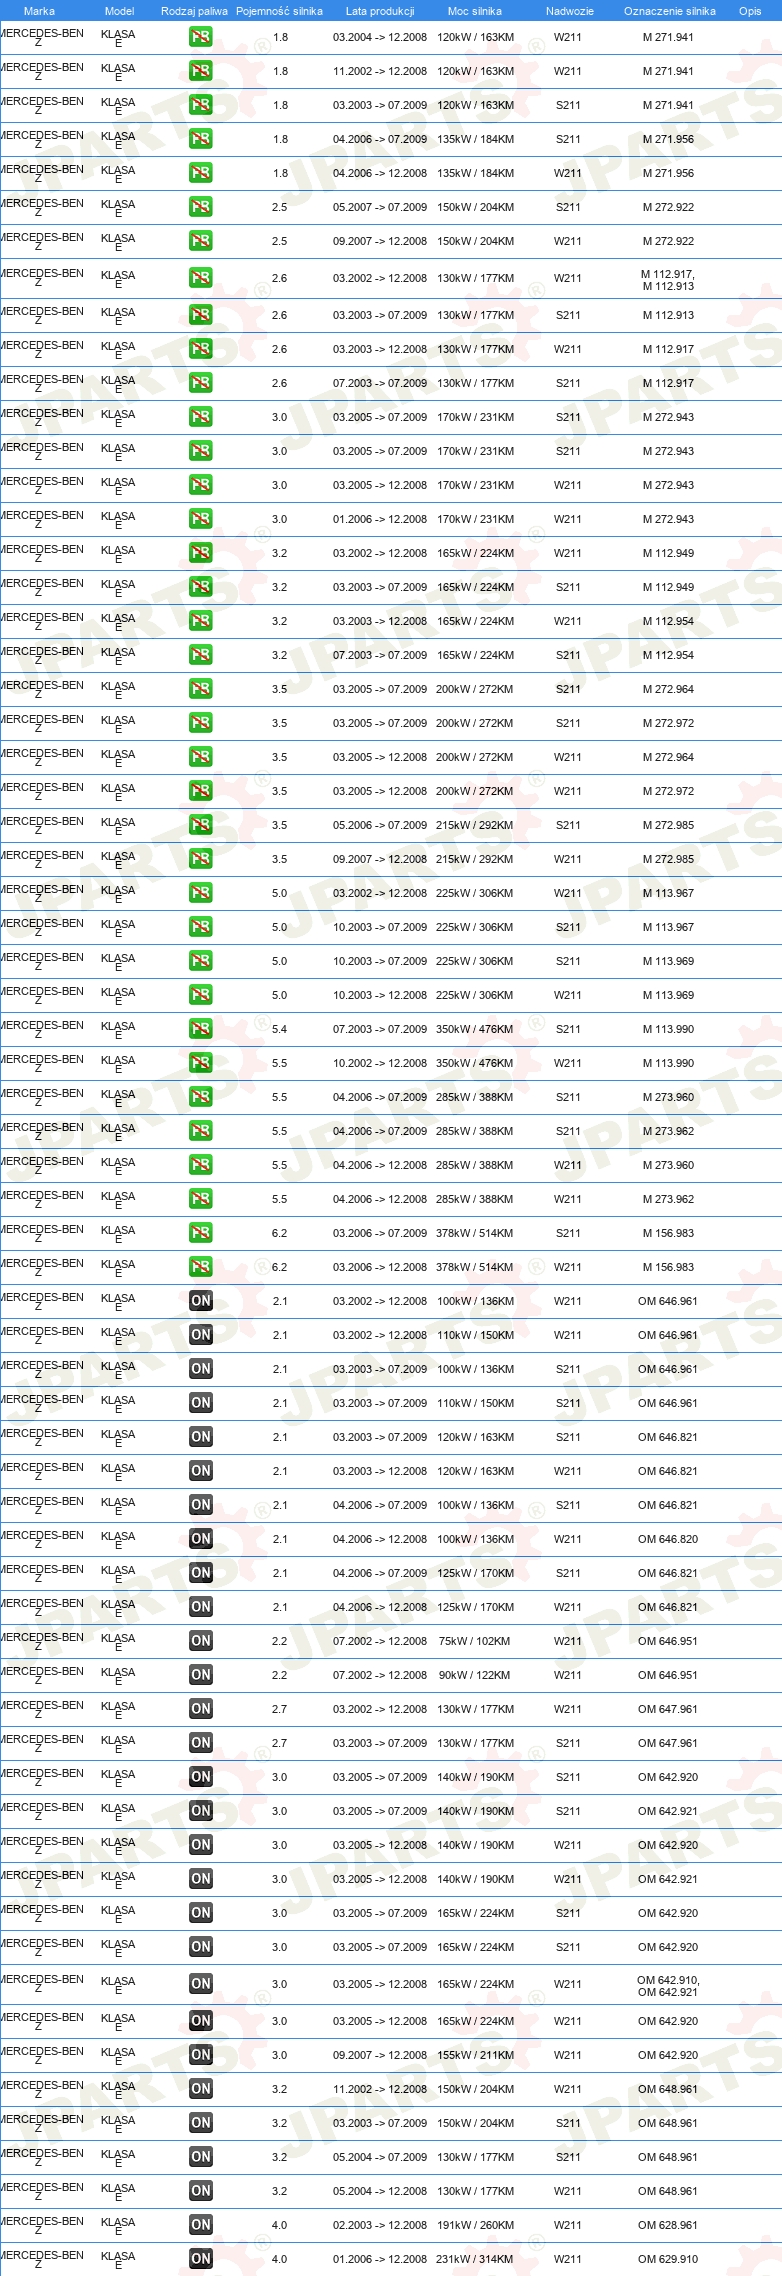This screenshot has height=2276, width=782.
Task: Click petrol fuel icon of 6.2 S211 M 156.983
Action: pos(201,1233)
